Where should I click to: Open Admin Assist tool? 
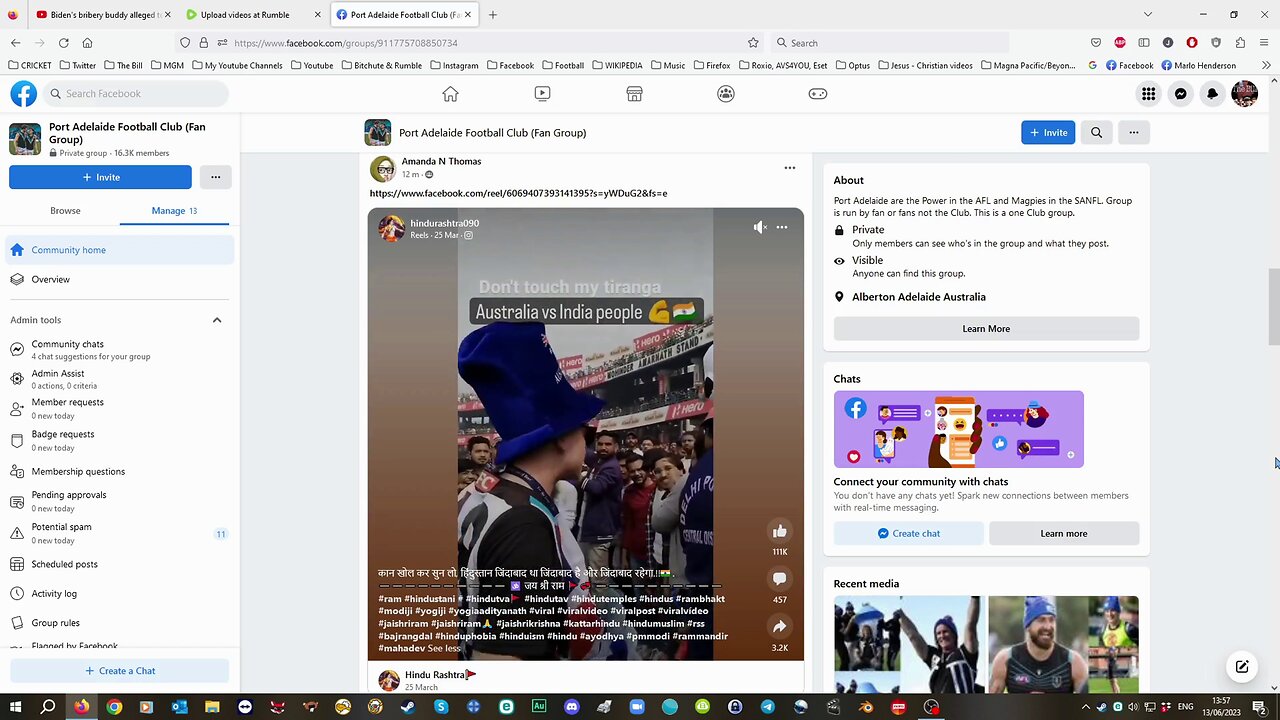[x=120, y=379]
